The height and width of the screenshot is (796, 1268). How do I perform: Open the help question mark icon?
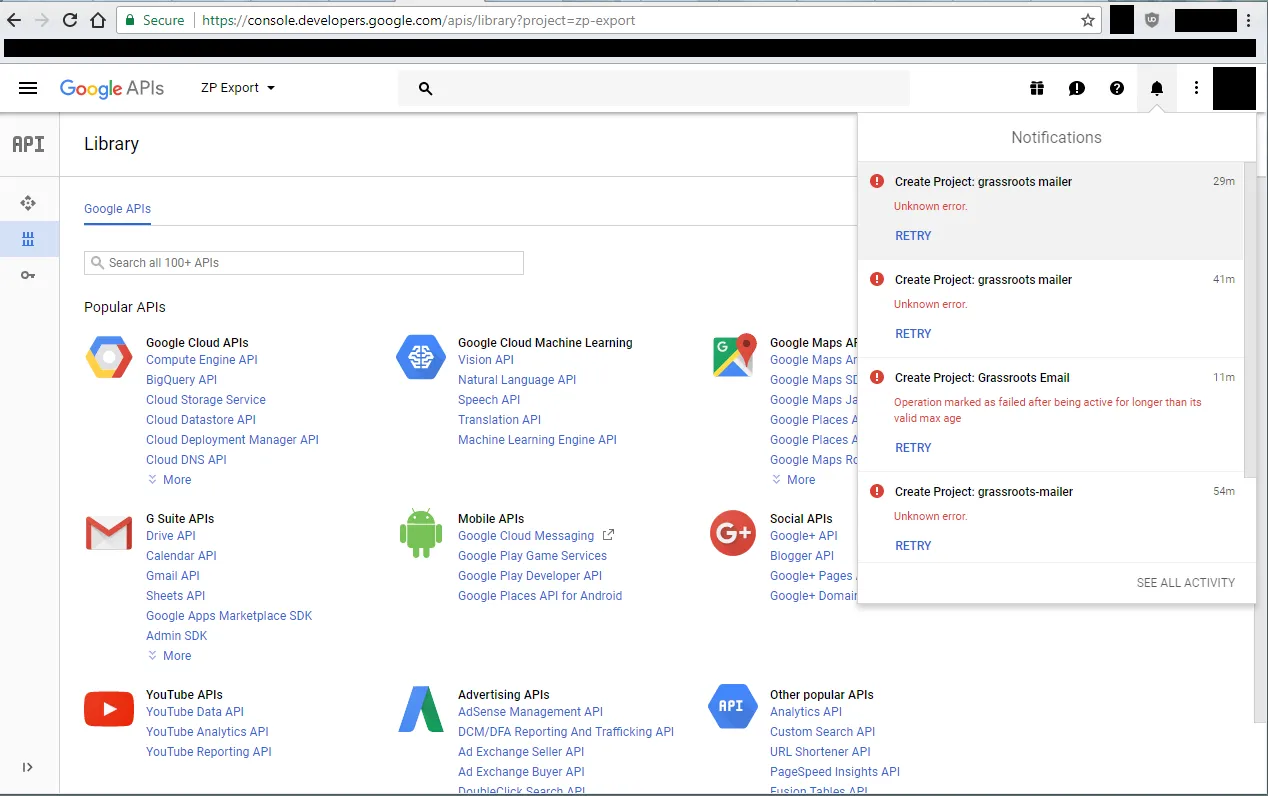pos(1117,88)
